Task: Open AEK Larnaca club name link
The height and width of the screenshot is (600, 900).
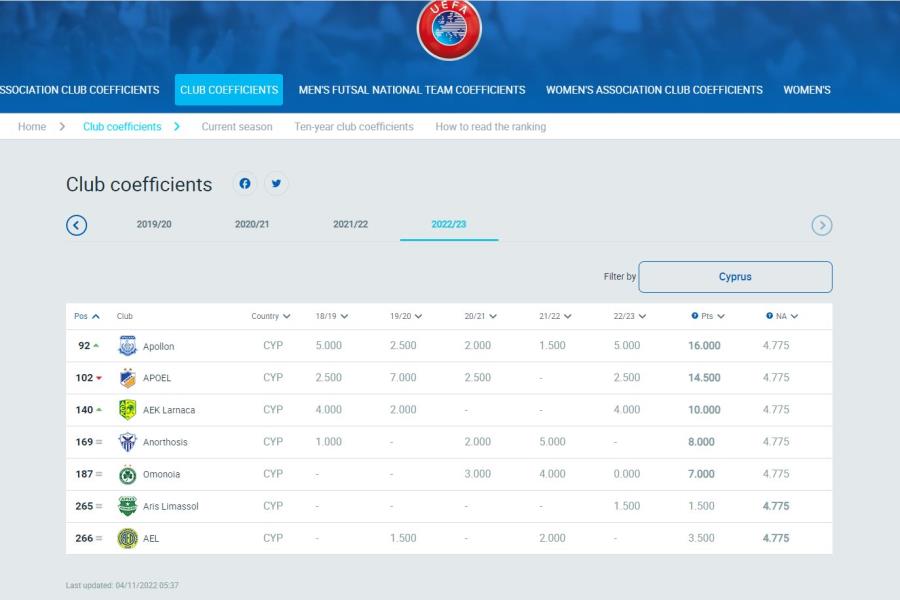Action: (169, 411)
